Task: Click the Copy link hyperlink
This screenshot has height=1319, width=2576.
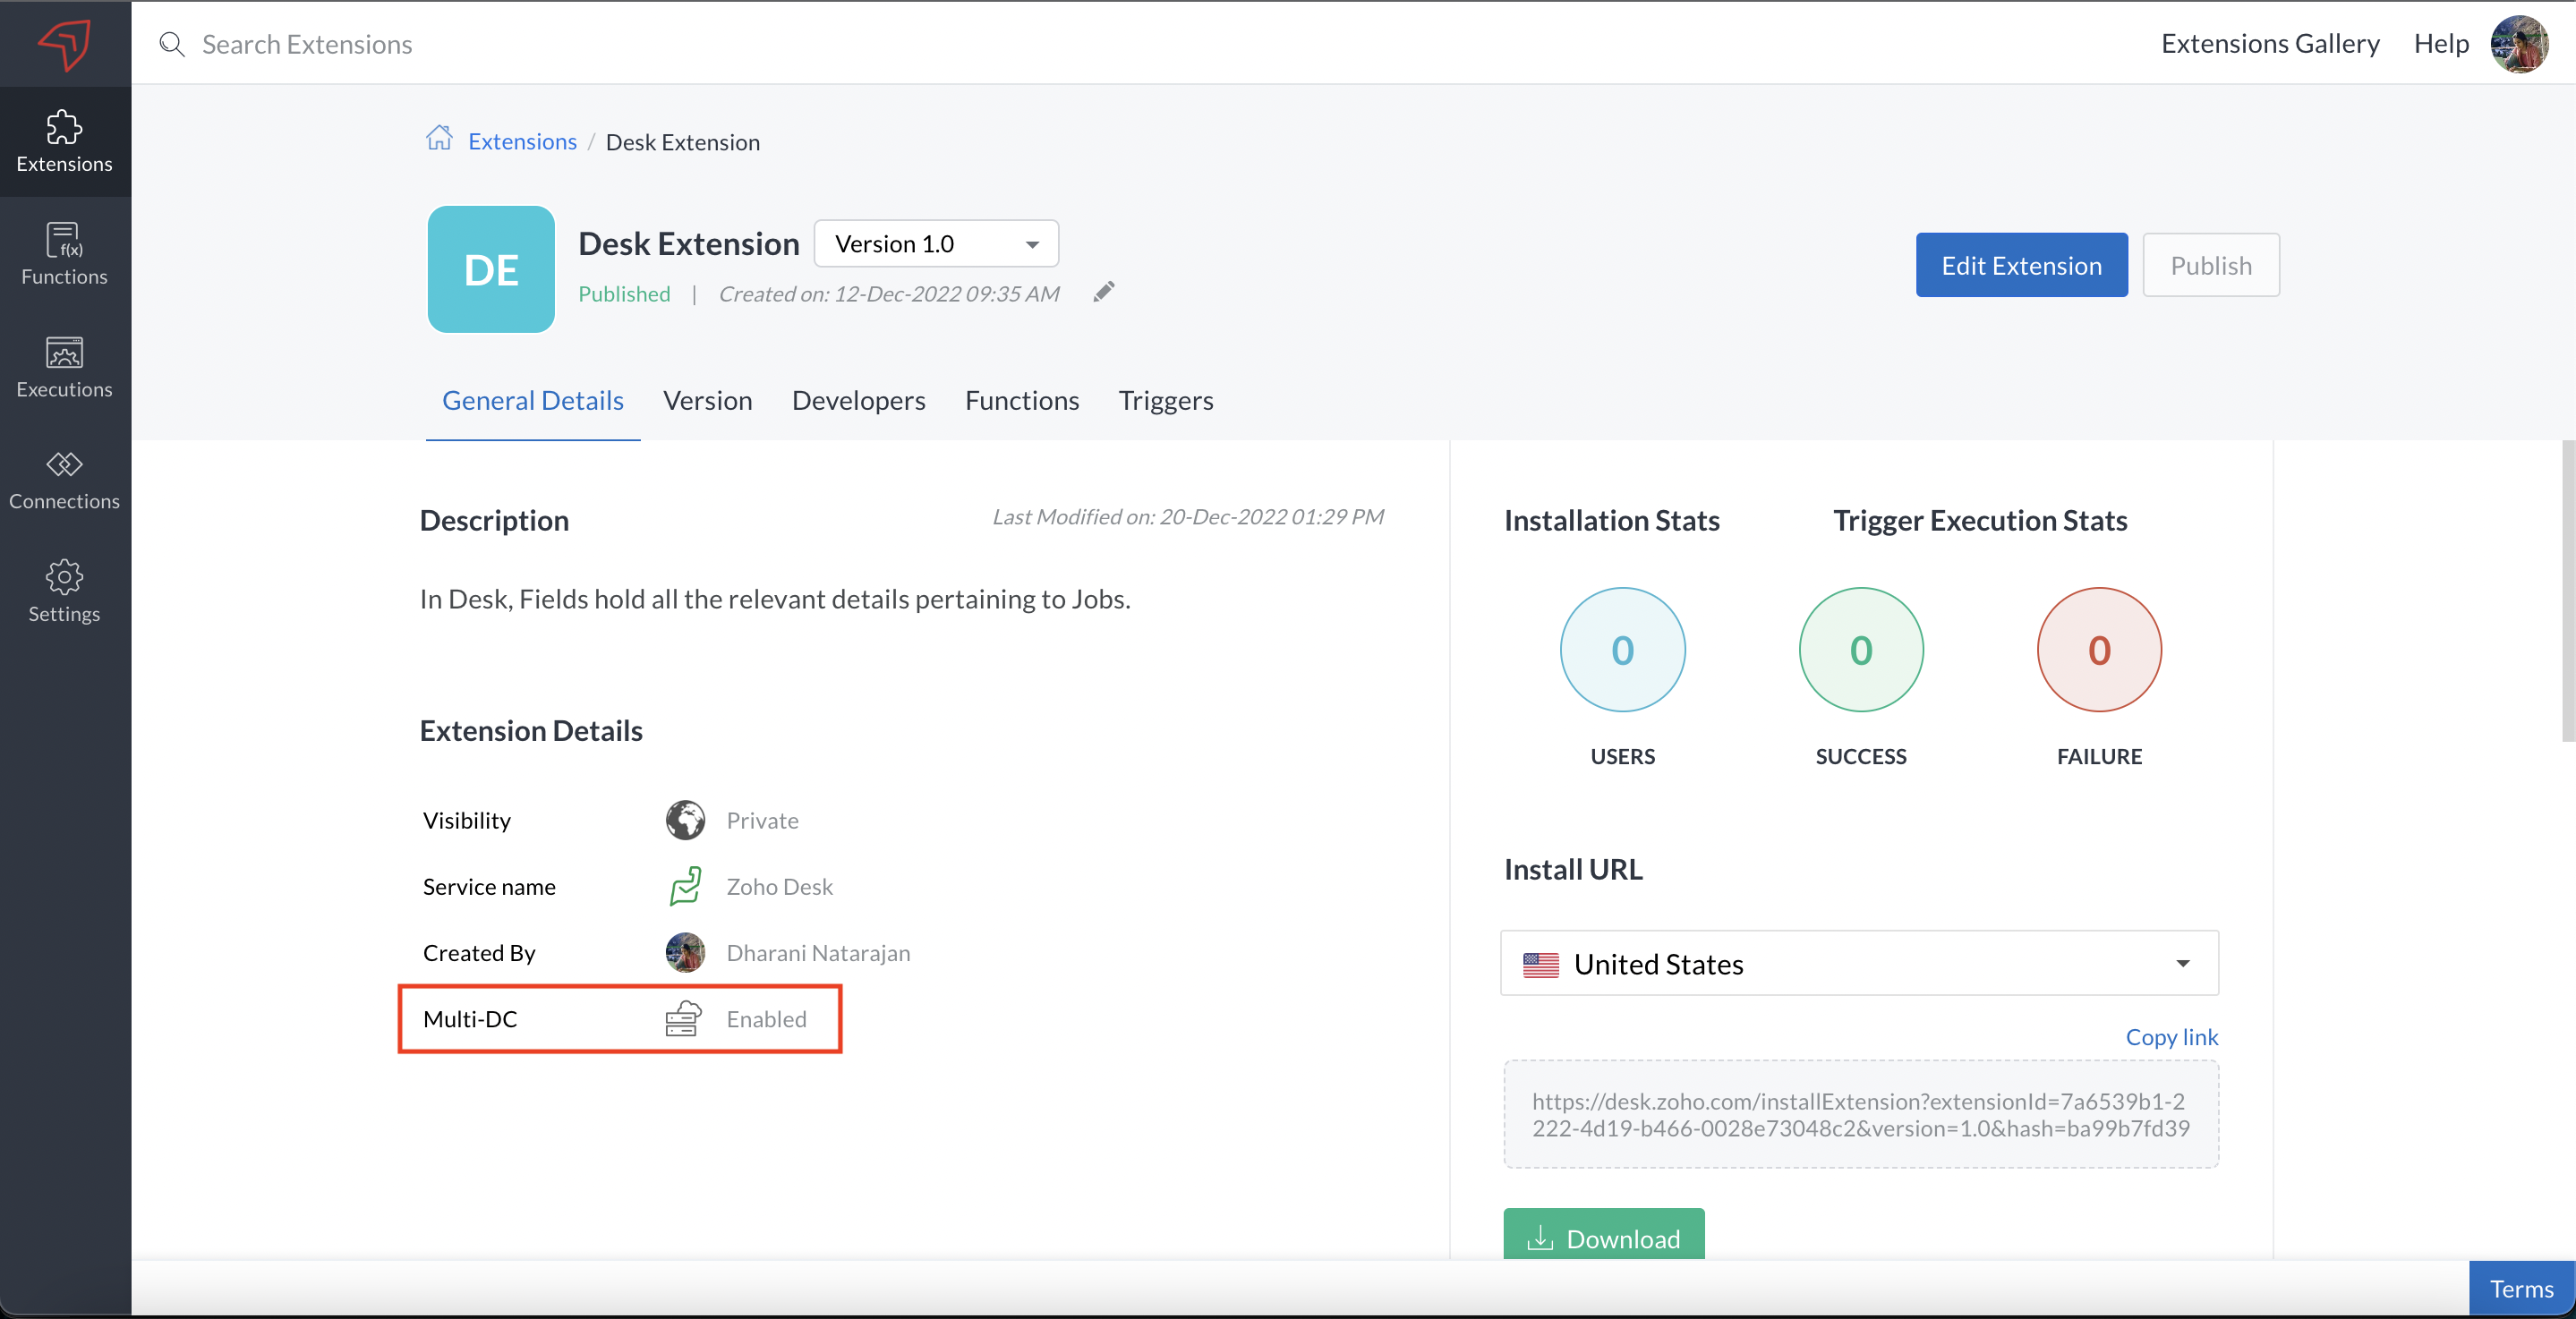Action: click(2171, 1037)
